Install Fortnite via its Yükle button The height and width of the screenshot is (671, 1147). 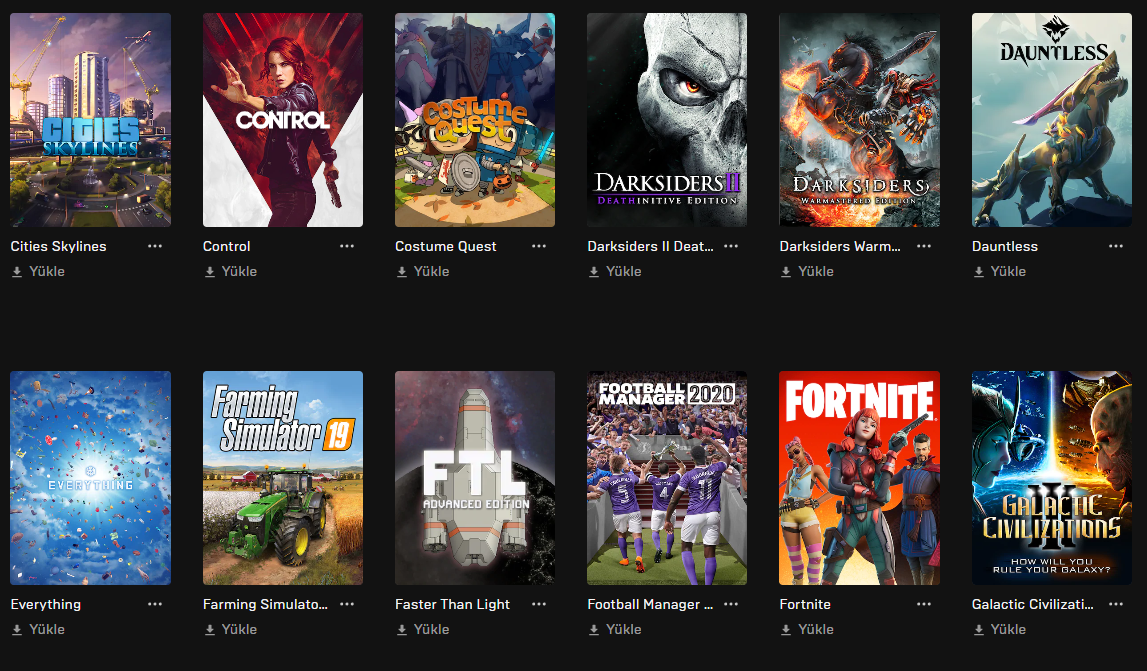pos(807,629)
